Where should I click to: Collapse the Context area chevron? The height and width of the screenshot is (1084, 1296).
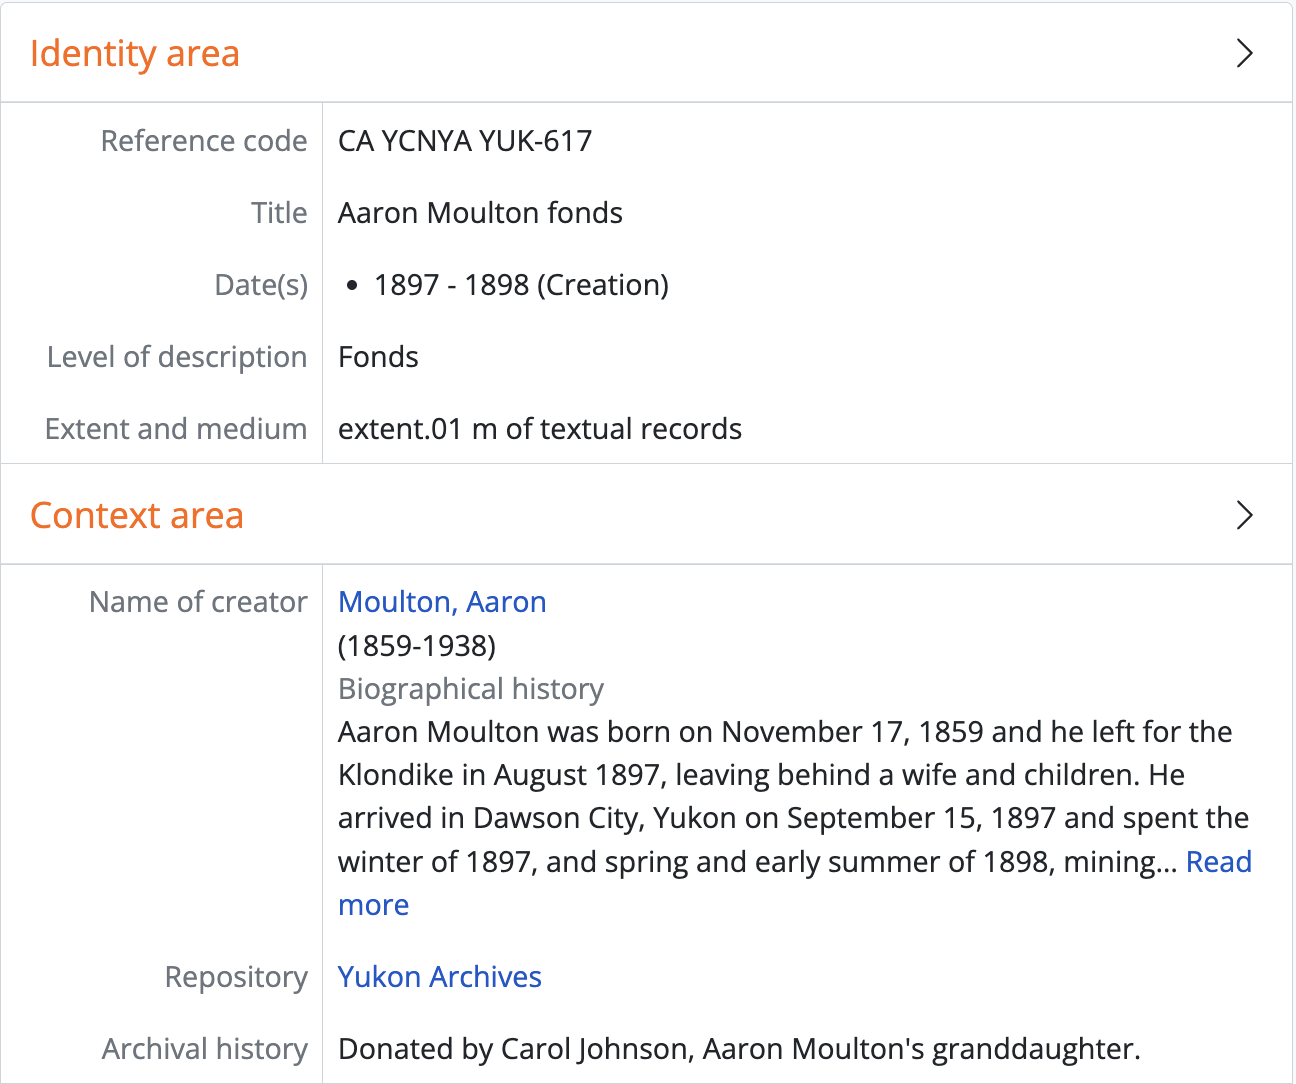(x=1244, y=515)
